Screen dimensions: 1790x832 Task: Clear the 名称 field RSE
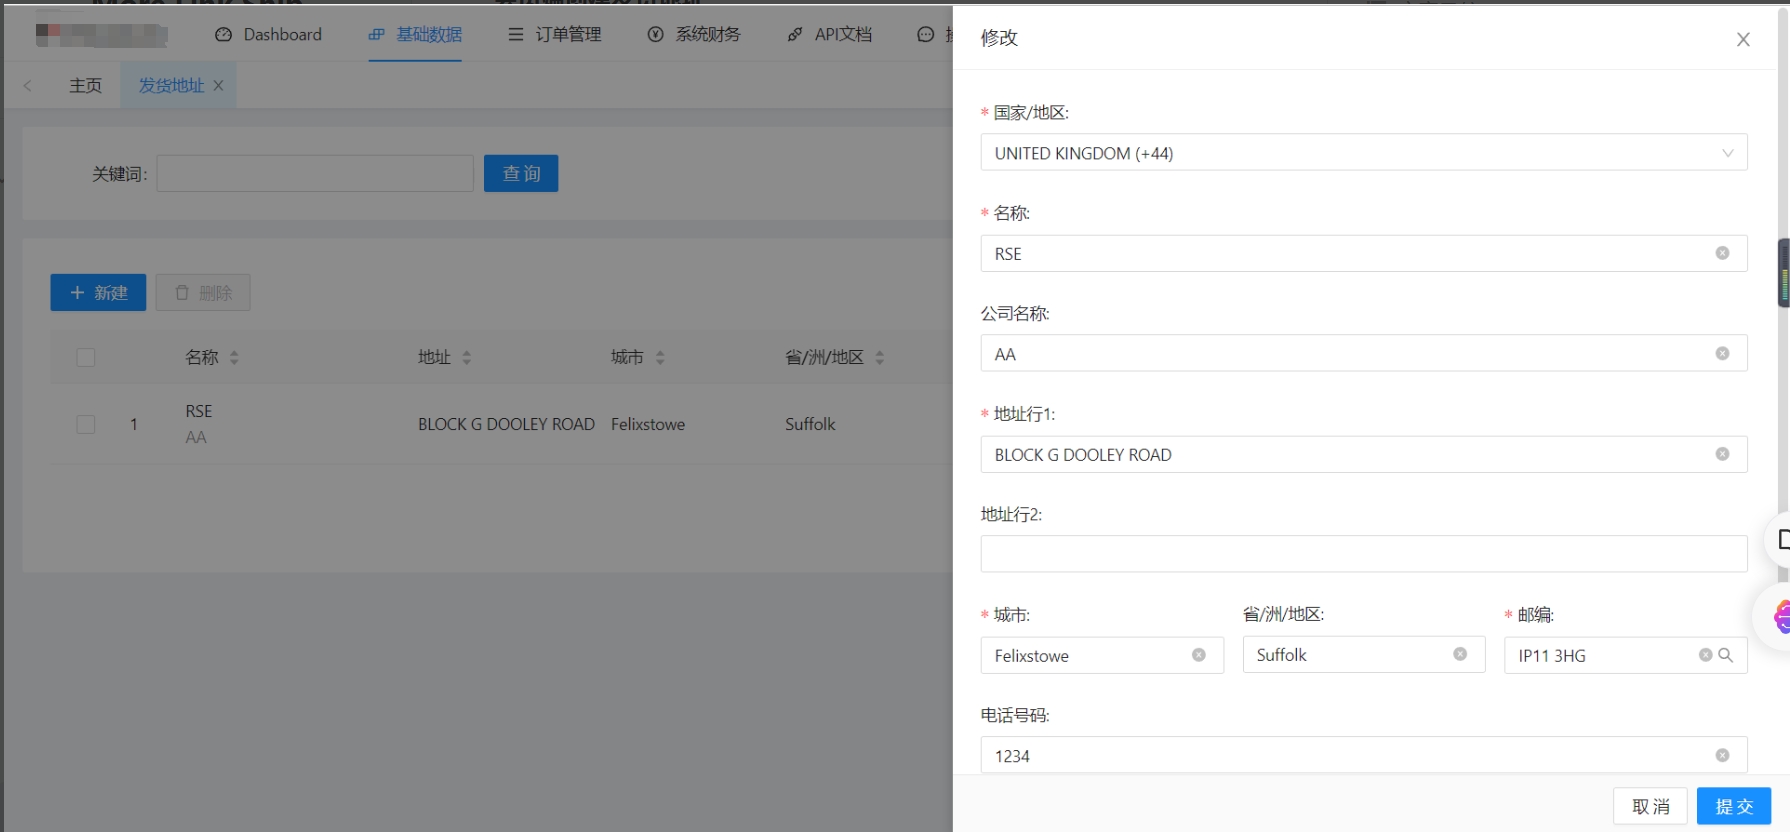[x=1722, y=253]
